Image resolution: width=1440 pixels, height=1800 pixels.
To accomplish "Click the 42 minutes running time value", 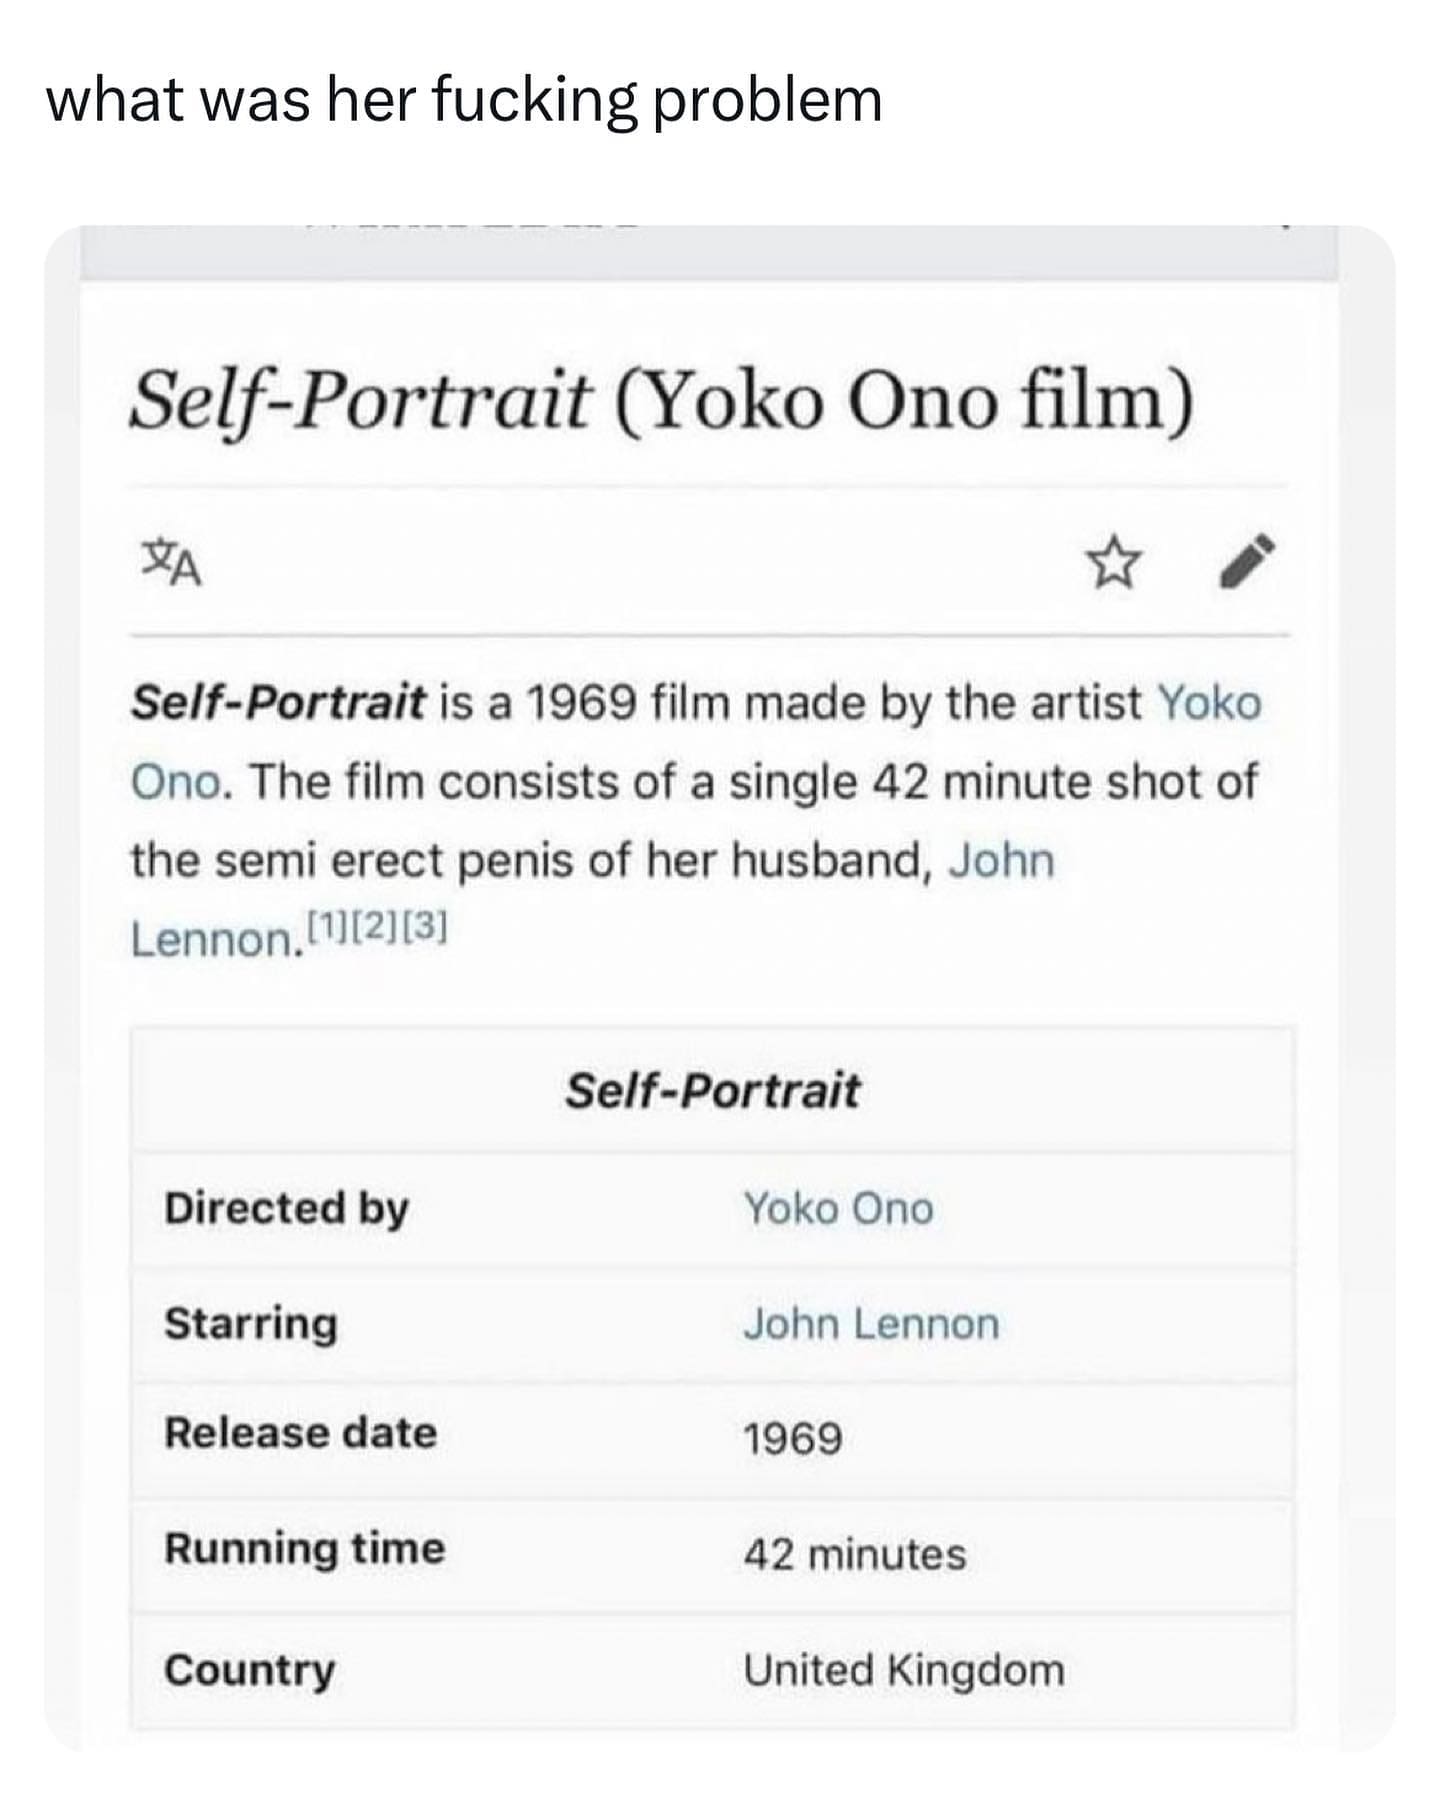I will click(854, 1554).
